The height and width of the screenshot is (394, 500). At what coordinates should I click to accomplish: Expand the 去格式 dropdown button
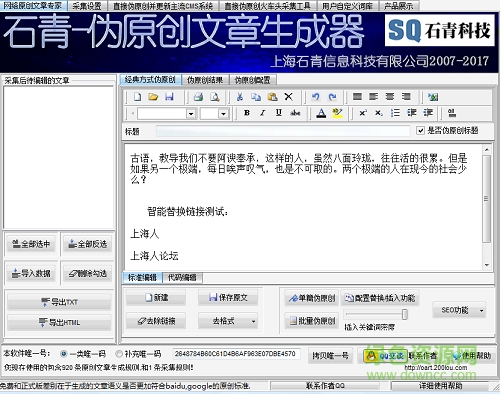tap(253, 321)
